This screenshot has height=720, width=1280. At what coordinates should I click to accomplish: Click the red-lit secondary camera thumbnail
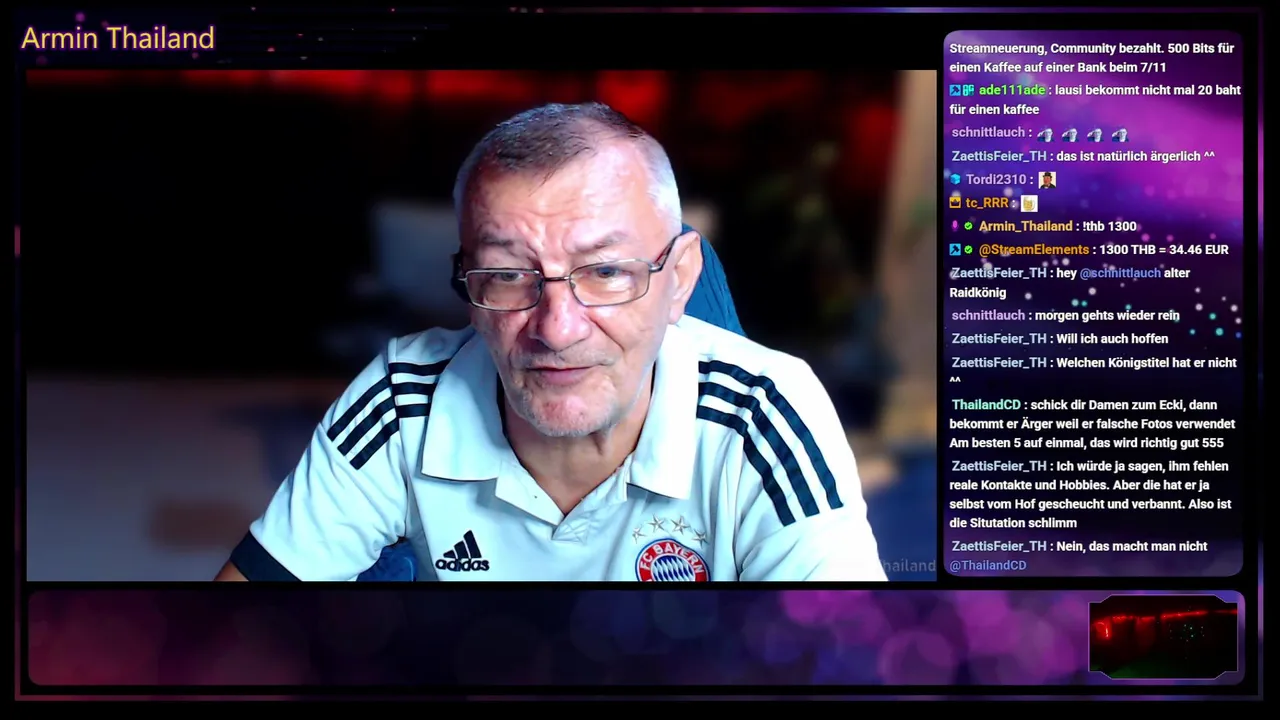click(x=1163, y=635)
